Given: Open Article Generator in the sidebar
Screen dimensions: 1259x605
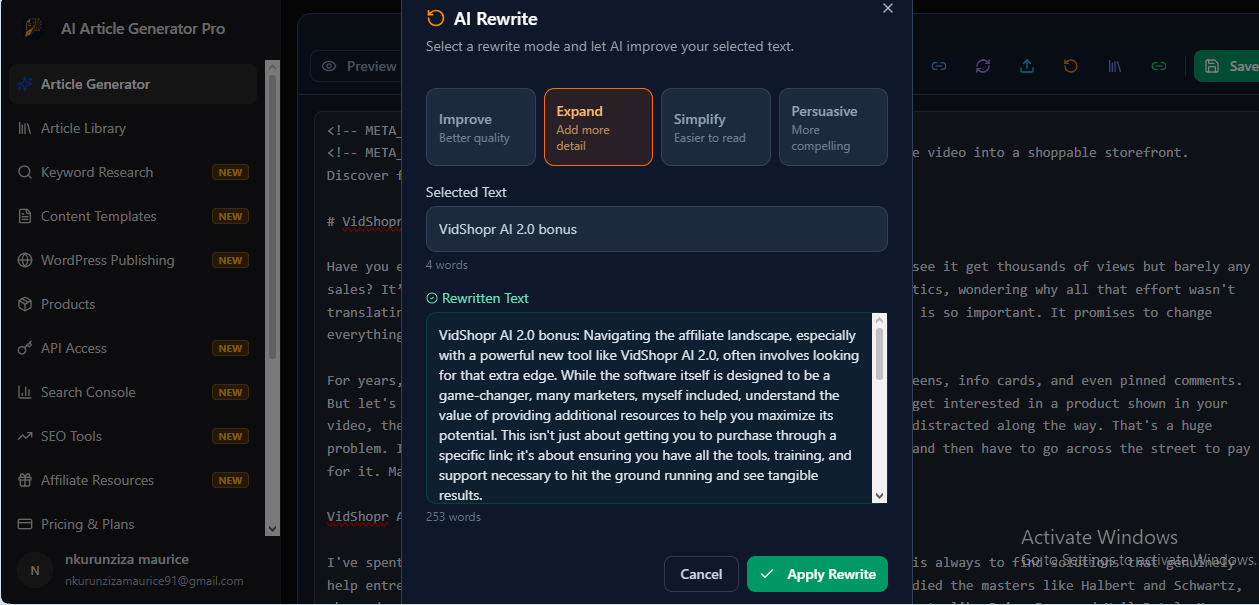Looking at the screenshot, I should click(x=133, y=84).
